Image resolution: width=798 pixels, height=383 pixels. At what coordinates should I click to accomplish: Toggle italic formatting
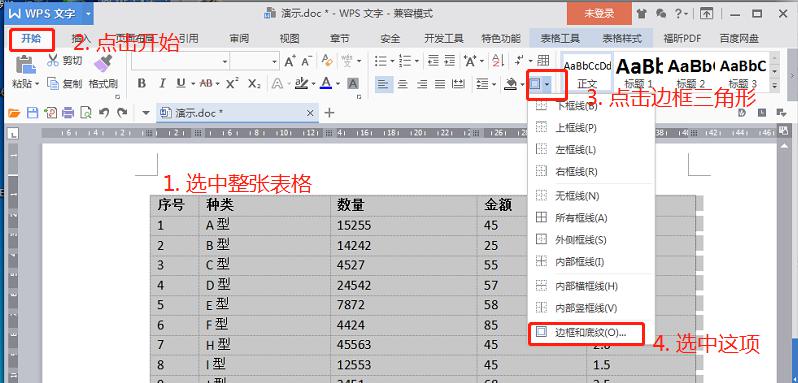click(162, 83)
